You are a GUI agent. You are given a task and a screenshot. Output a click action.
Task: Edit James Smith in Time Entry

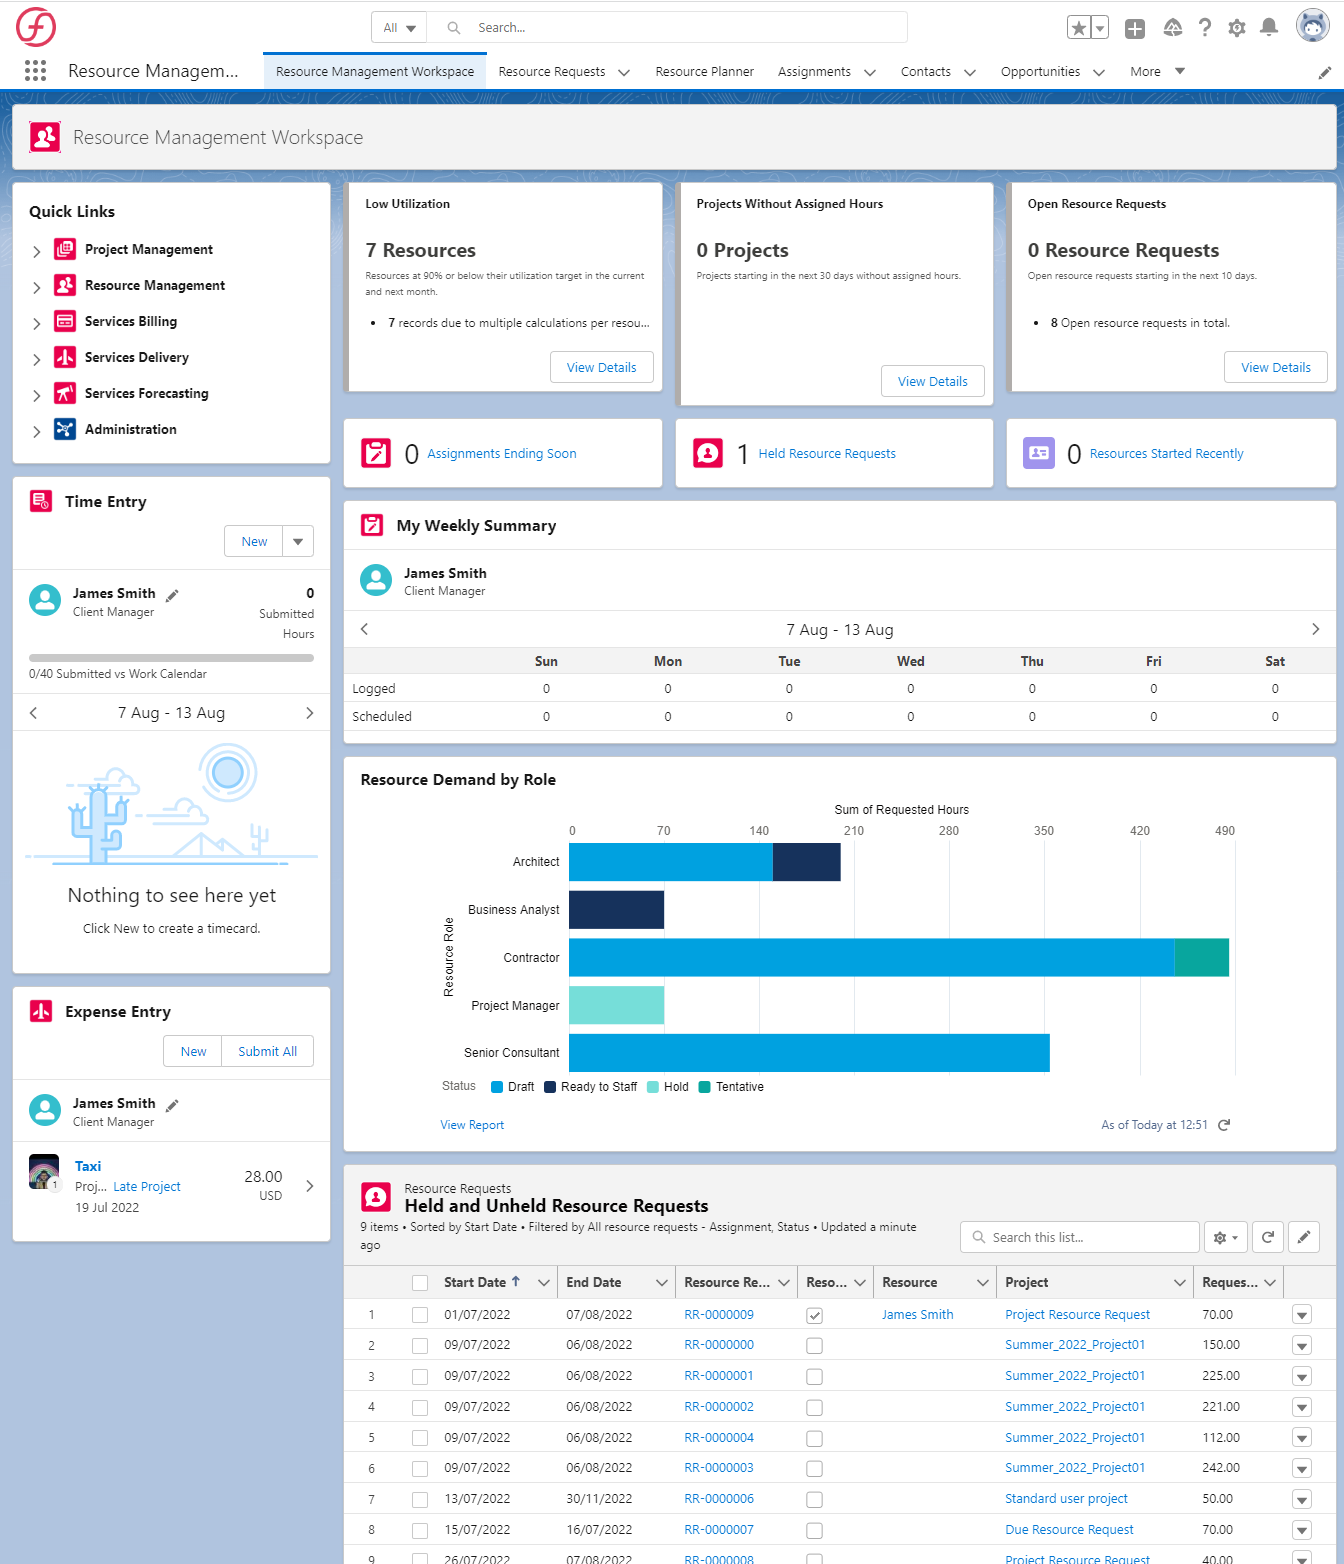click(x=172, y=595)
